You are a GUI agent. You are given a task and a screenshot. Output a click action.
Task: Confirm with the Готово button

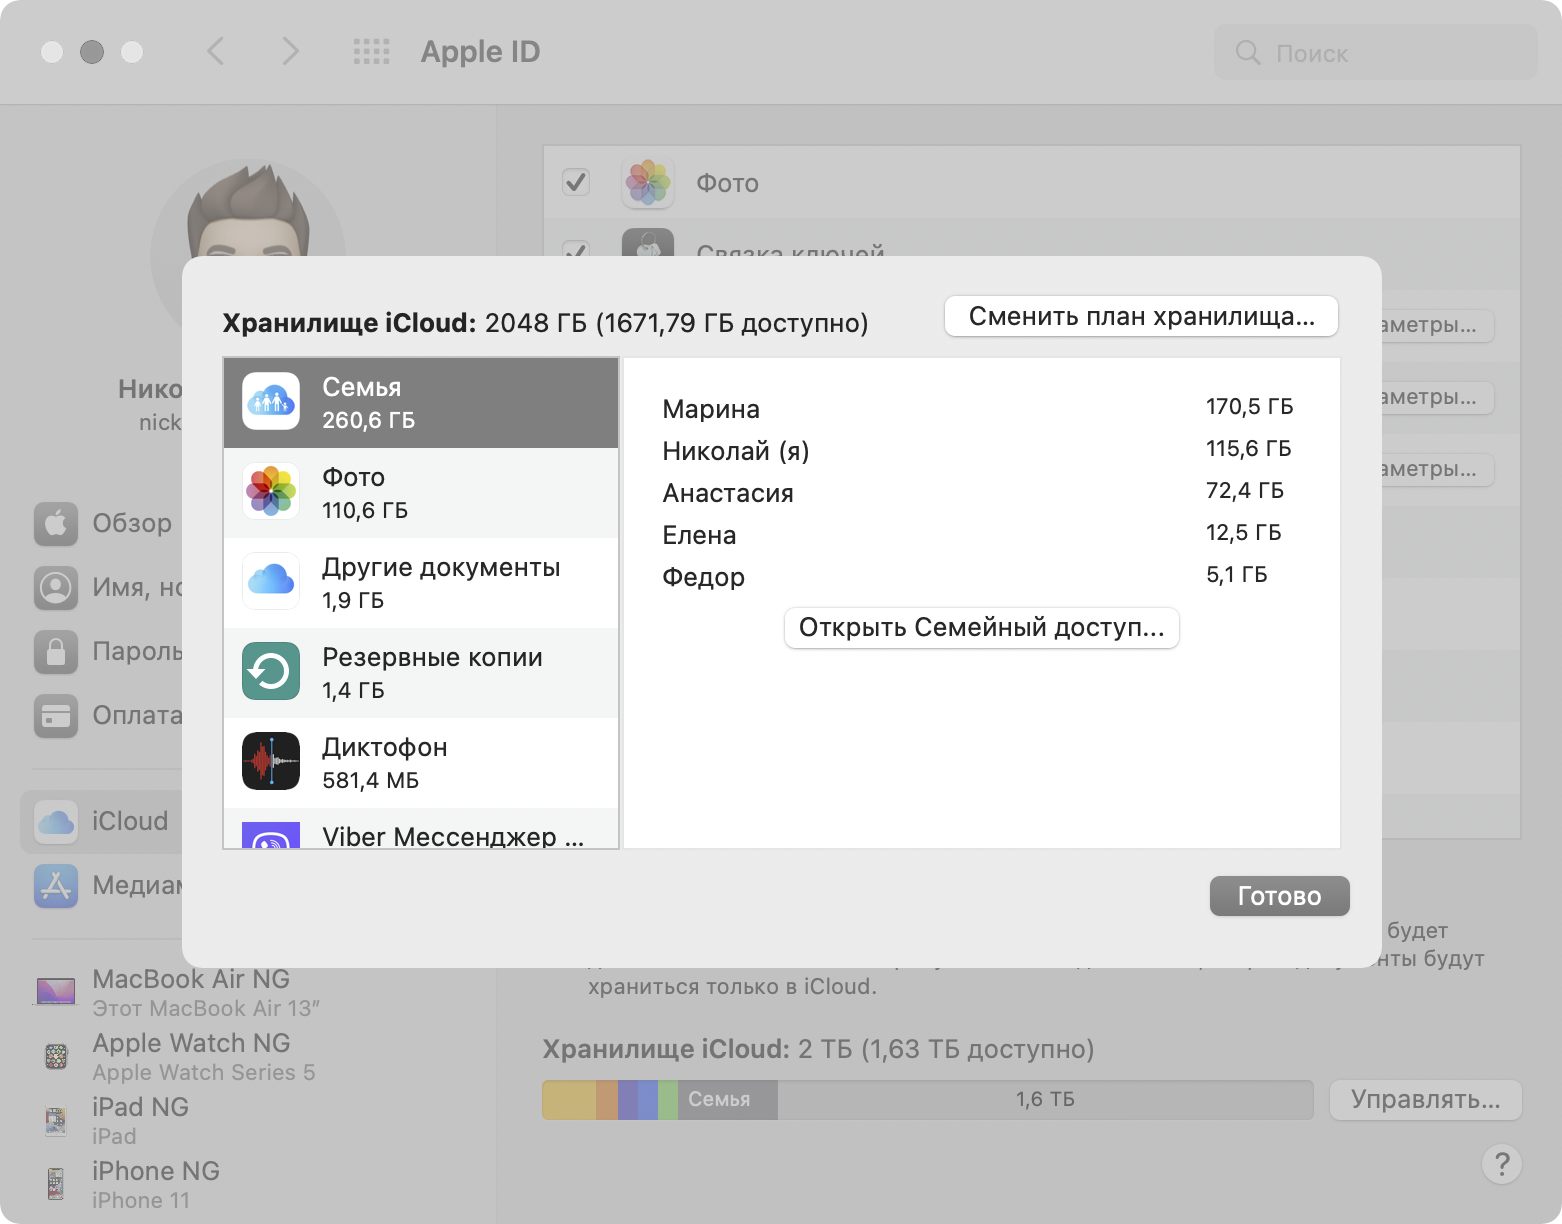pos(1279,896)
